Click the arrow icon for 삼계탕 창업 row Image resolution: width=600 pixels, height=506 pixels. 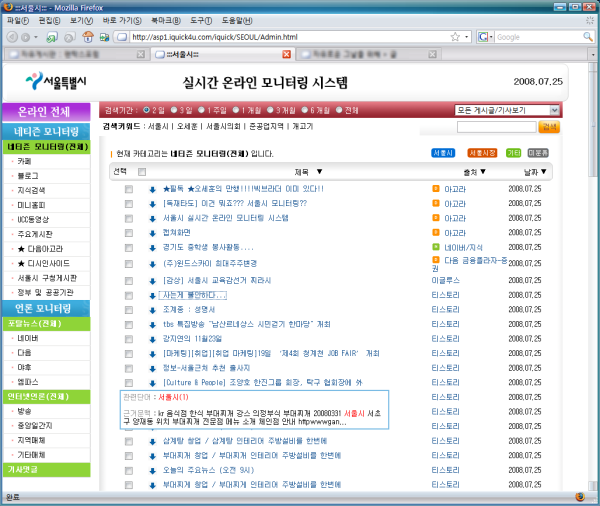coord(153,442)
